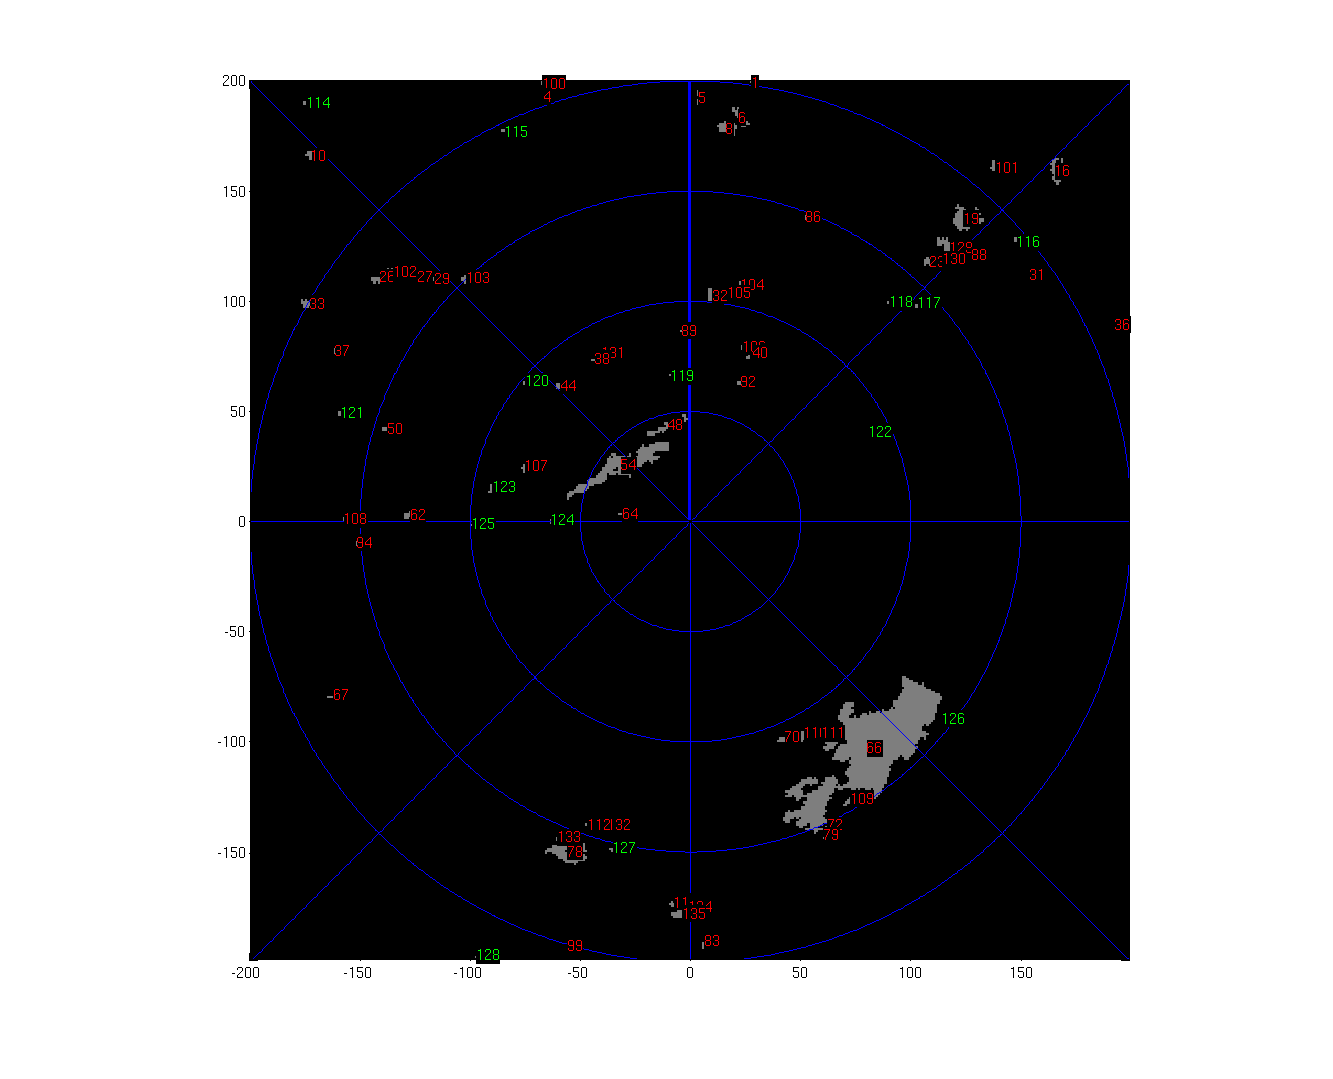Select the green track label 115
The image size is (1333, 1079).
516,132
